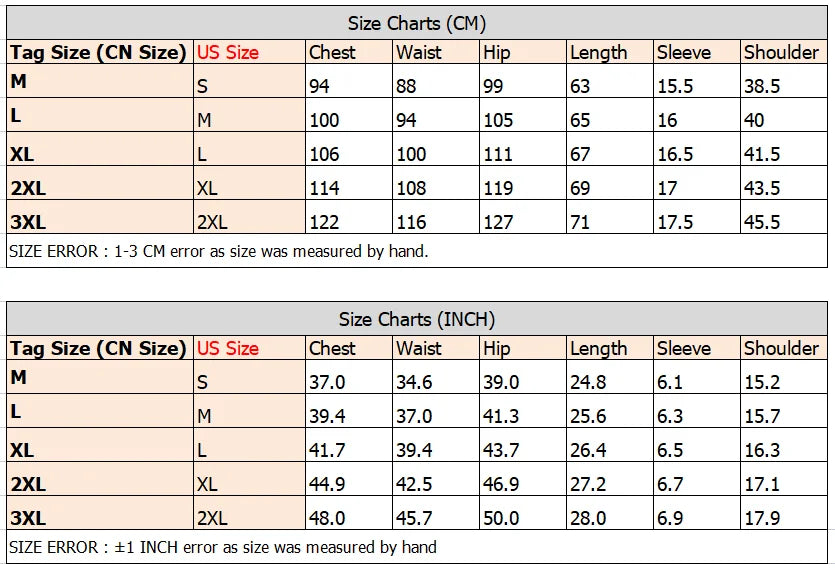Select the "Chest" header in the INCH chart
This screenshot has width=835, height=571.
(332, 349)
